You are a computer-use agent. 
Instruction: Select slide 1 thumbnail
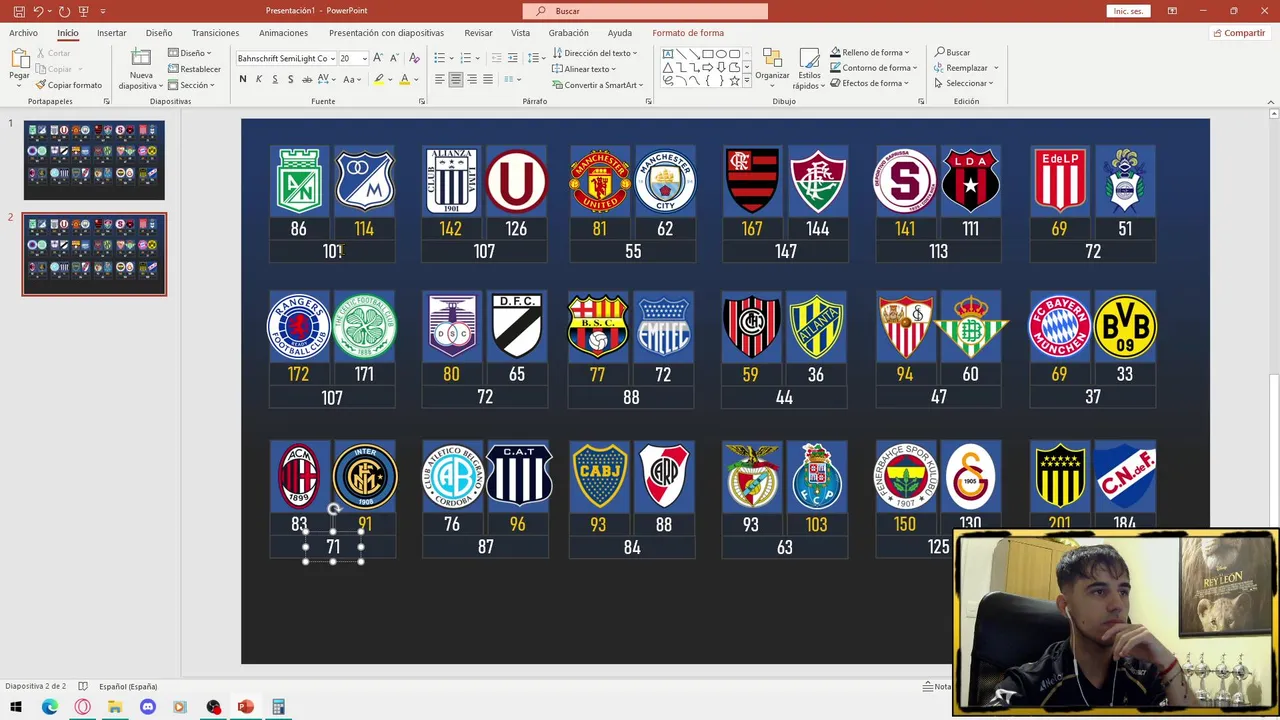[94, 160]
